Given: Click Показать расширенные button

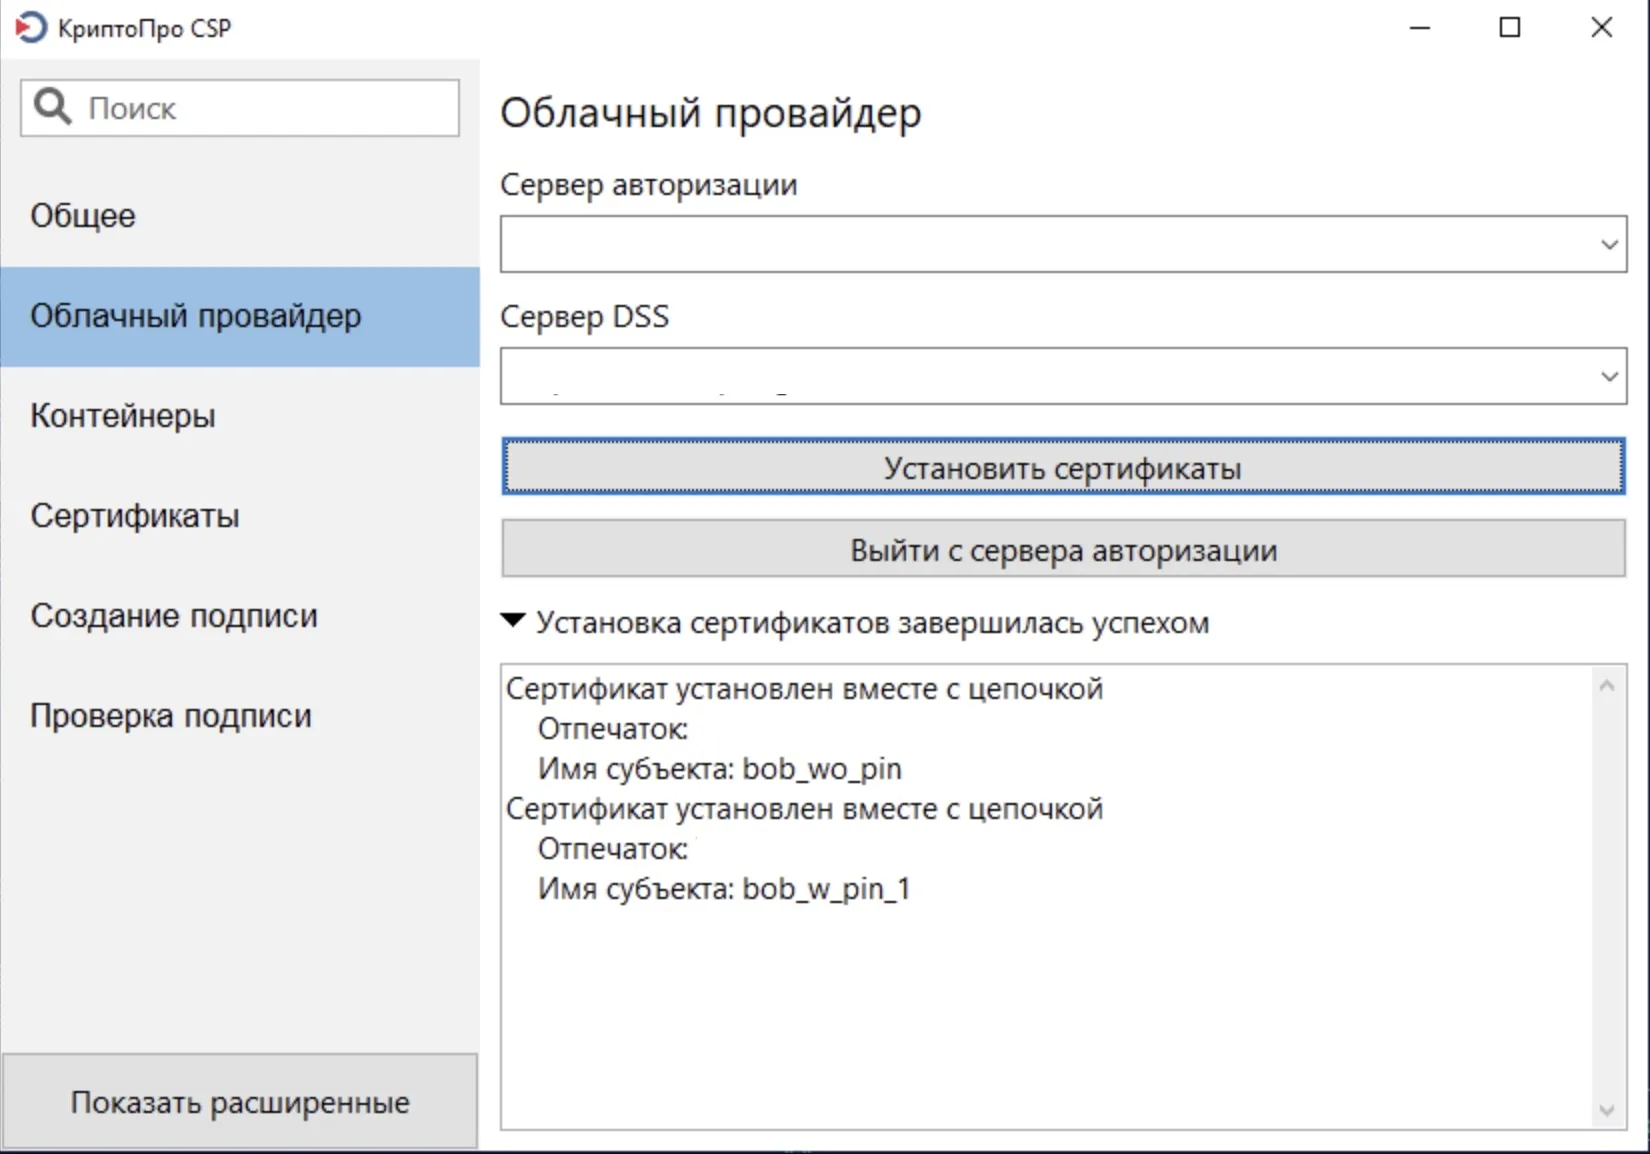Looking at the screenshot, I should point(240,1102).
